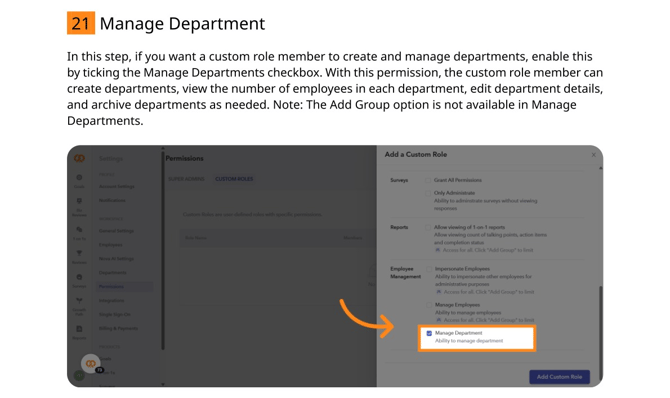Click the Permissions page heading

(x=185, y=158)
